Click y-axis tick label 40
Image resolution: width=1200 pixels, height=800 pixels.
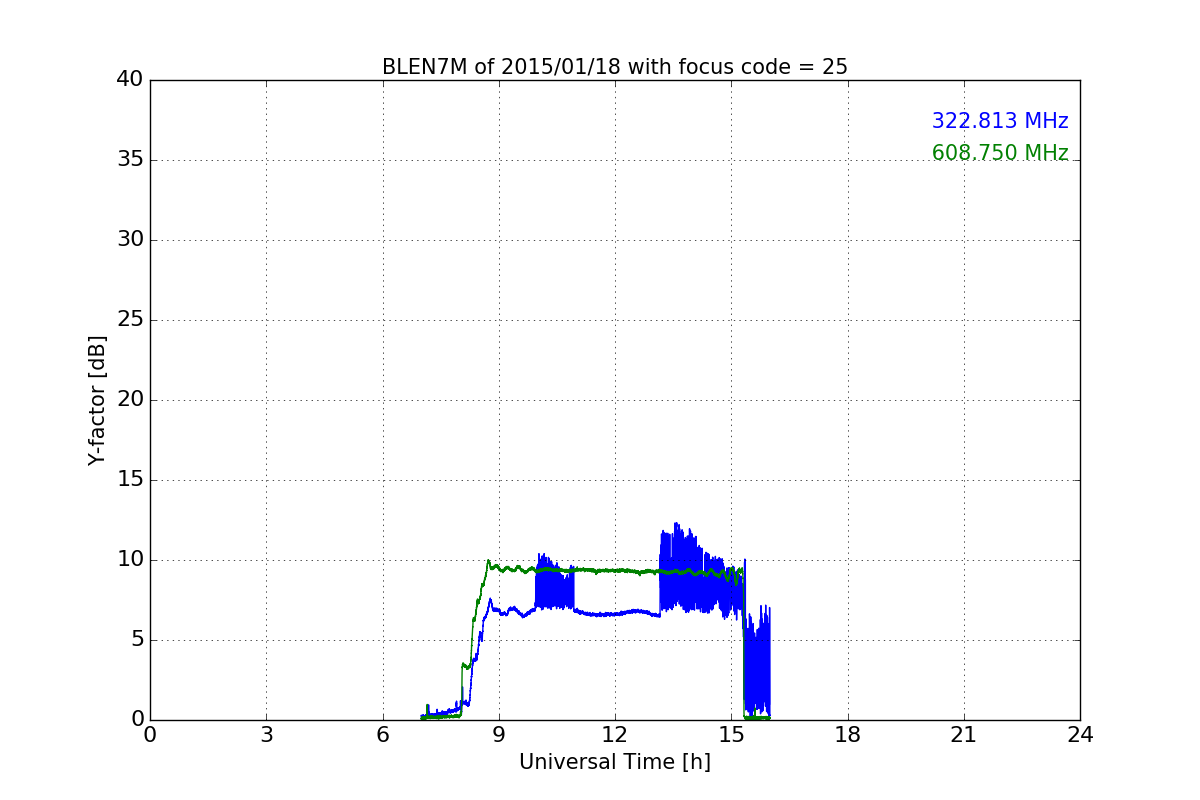(x=130, y=80)
